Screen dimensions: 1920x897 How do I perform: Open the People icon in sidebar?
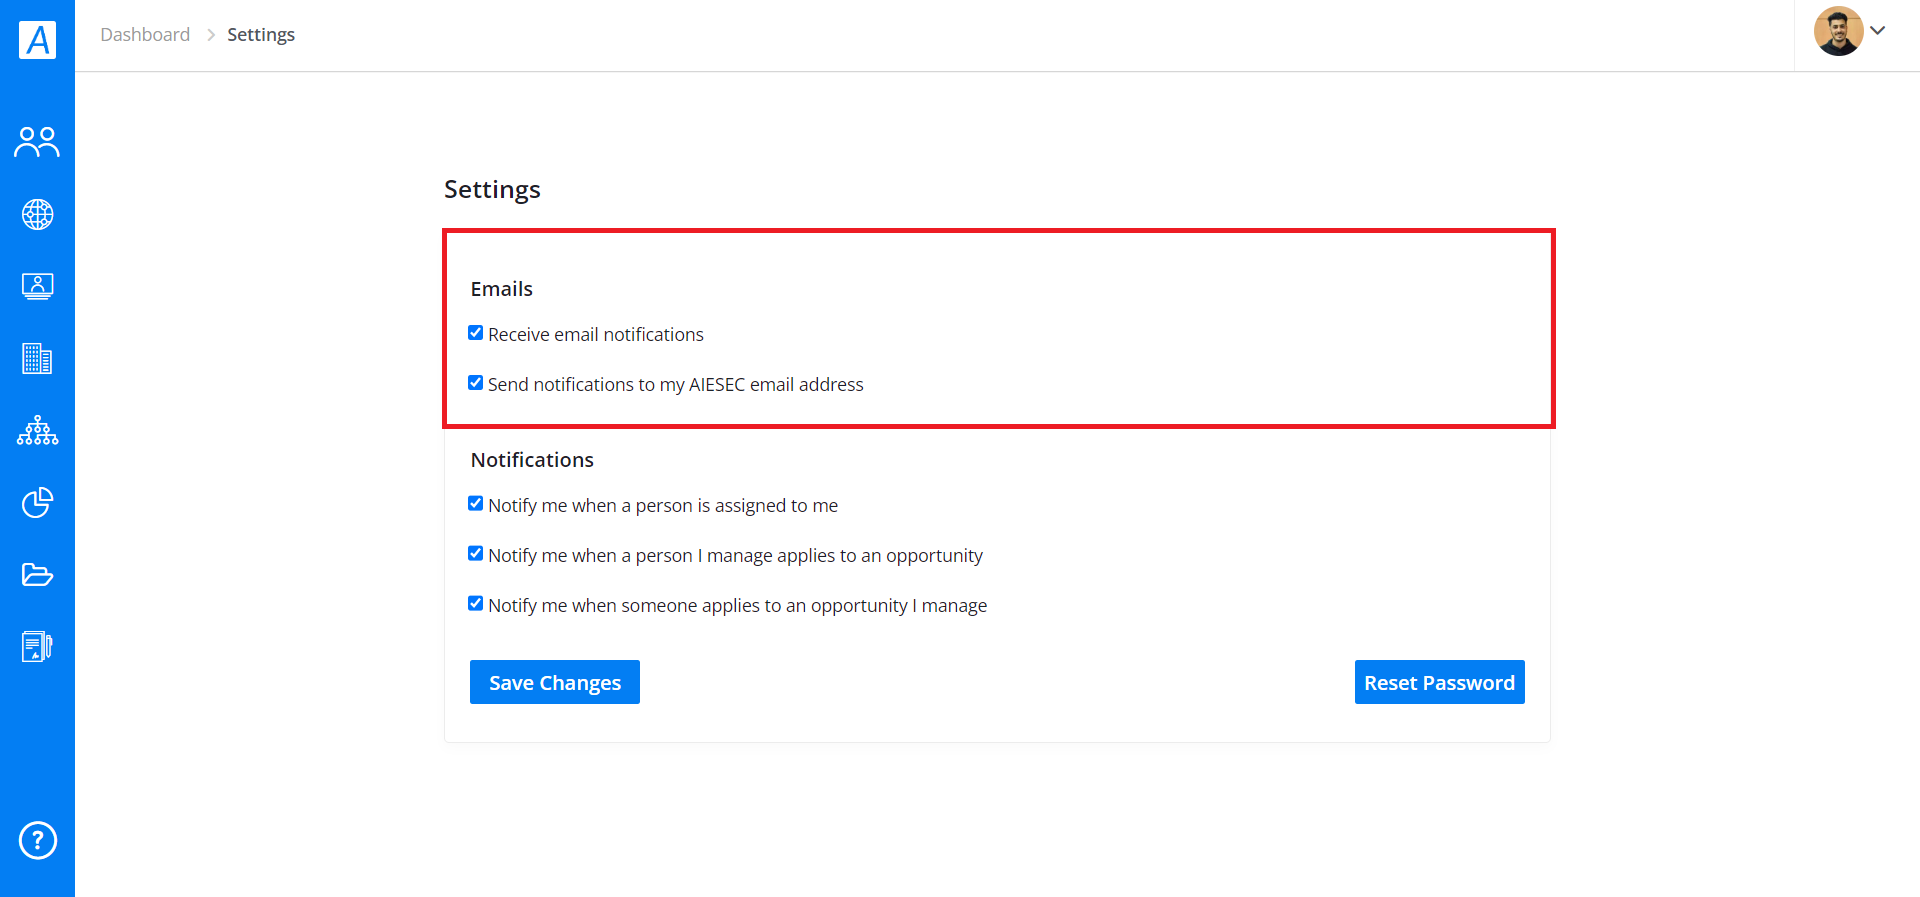pyautogui.click(x=37, y=142)
